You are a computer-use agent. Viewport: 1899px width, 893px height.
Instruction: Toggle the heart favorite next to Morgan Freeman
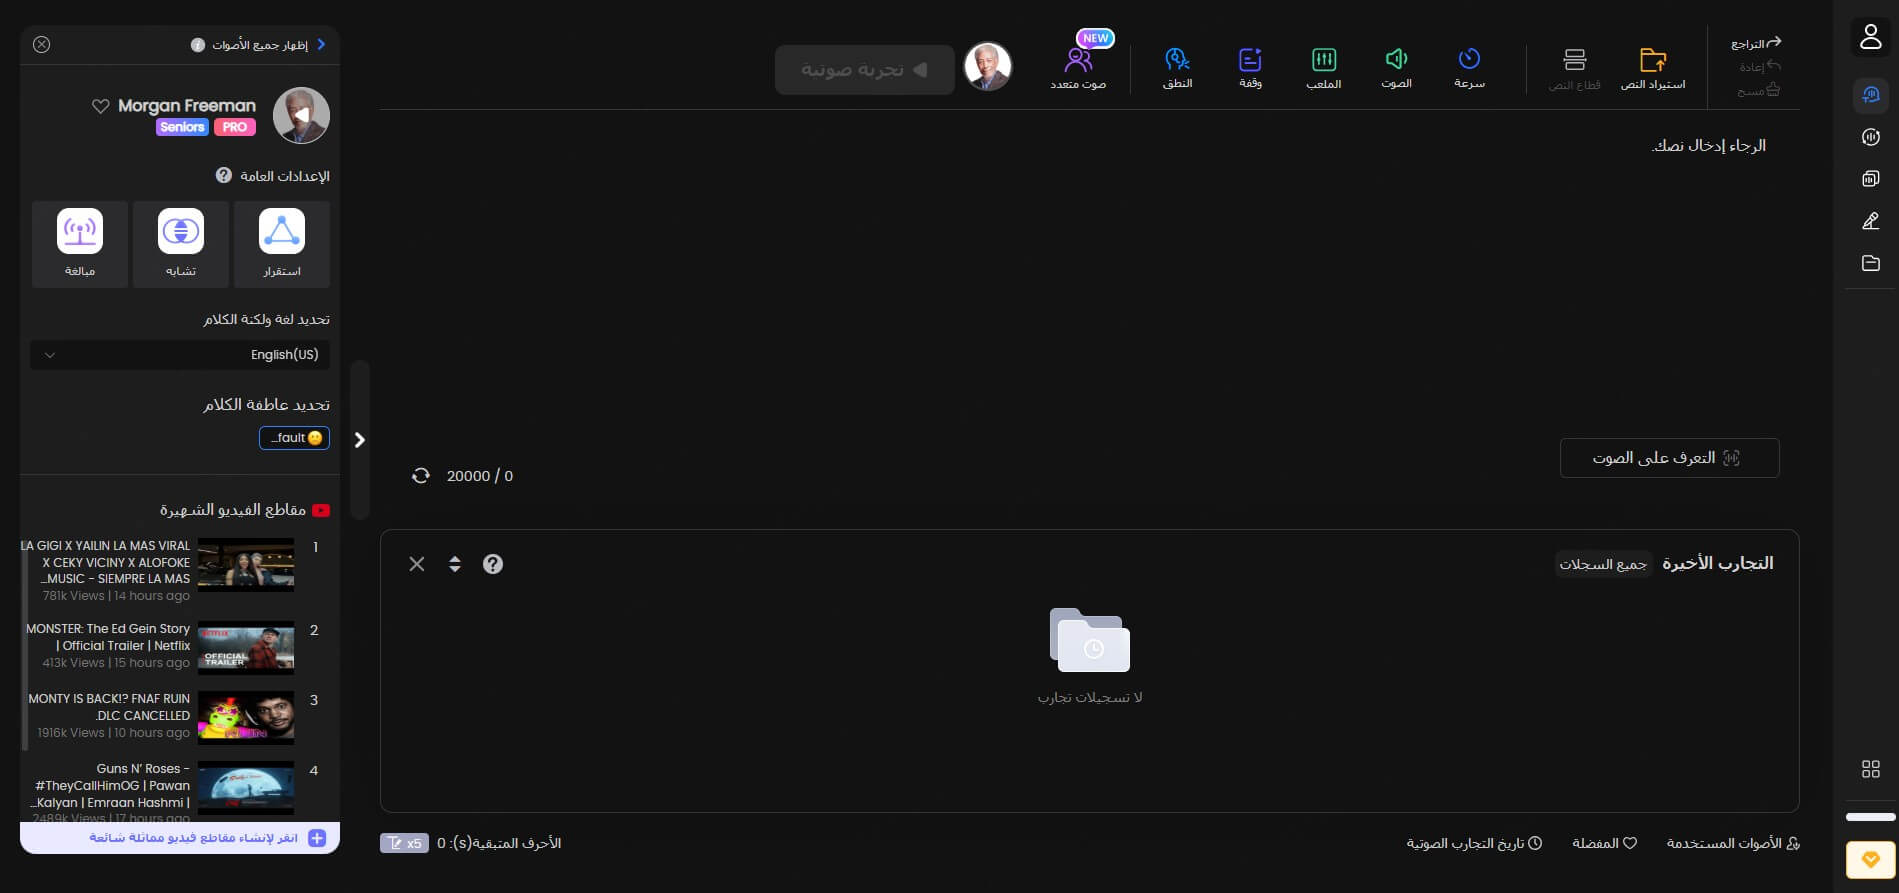tap(100, 106)
